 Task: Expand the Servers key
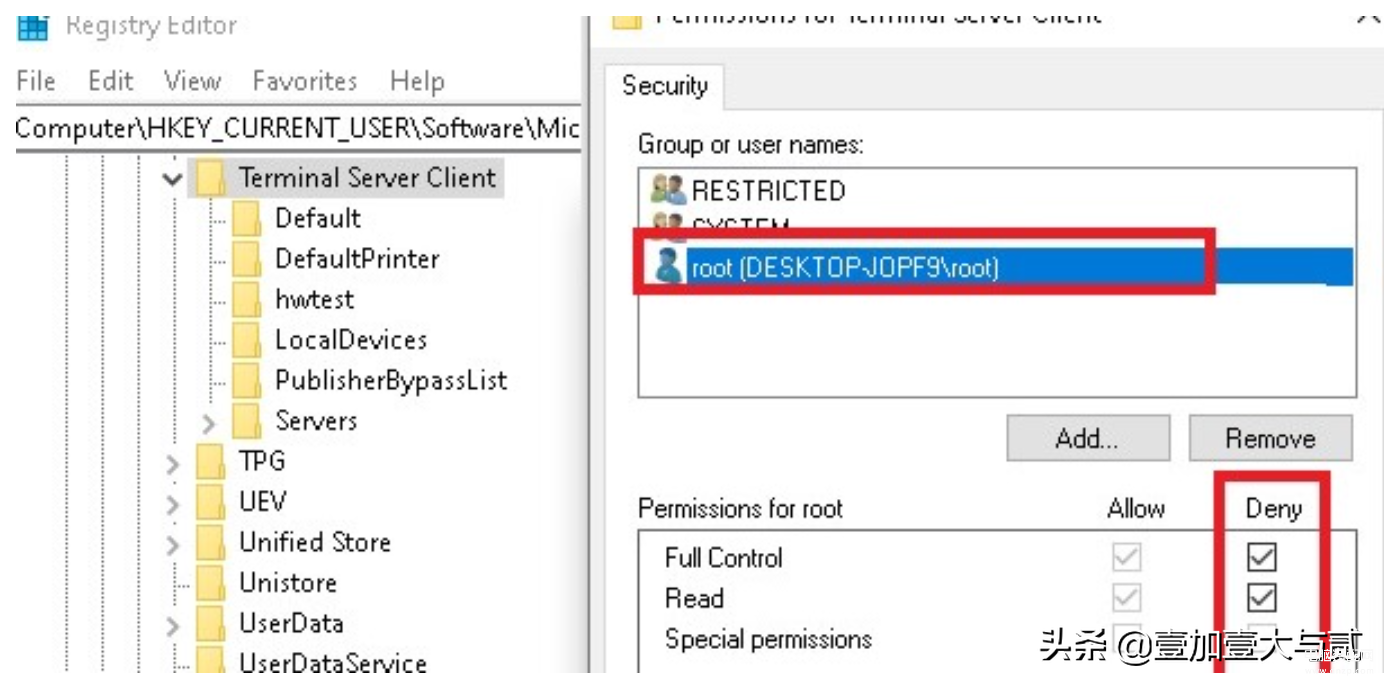(208, 423)
